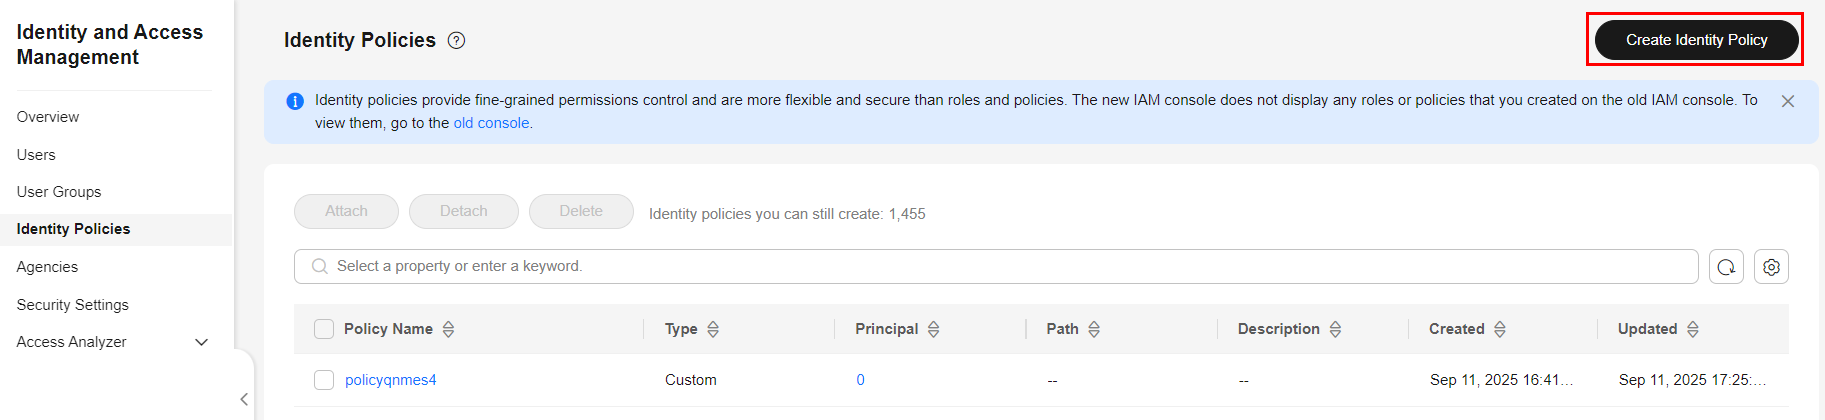Viewport: 1825px width, 420px height.
Task: Expand the Access Analyzer menu
Action: [201, 342]
